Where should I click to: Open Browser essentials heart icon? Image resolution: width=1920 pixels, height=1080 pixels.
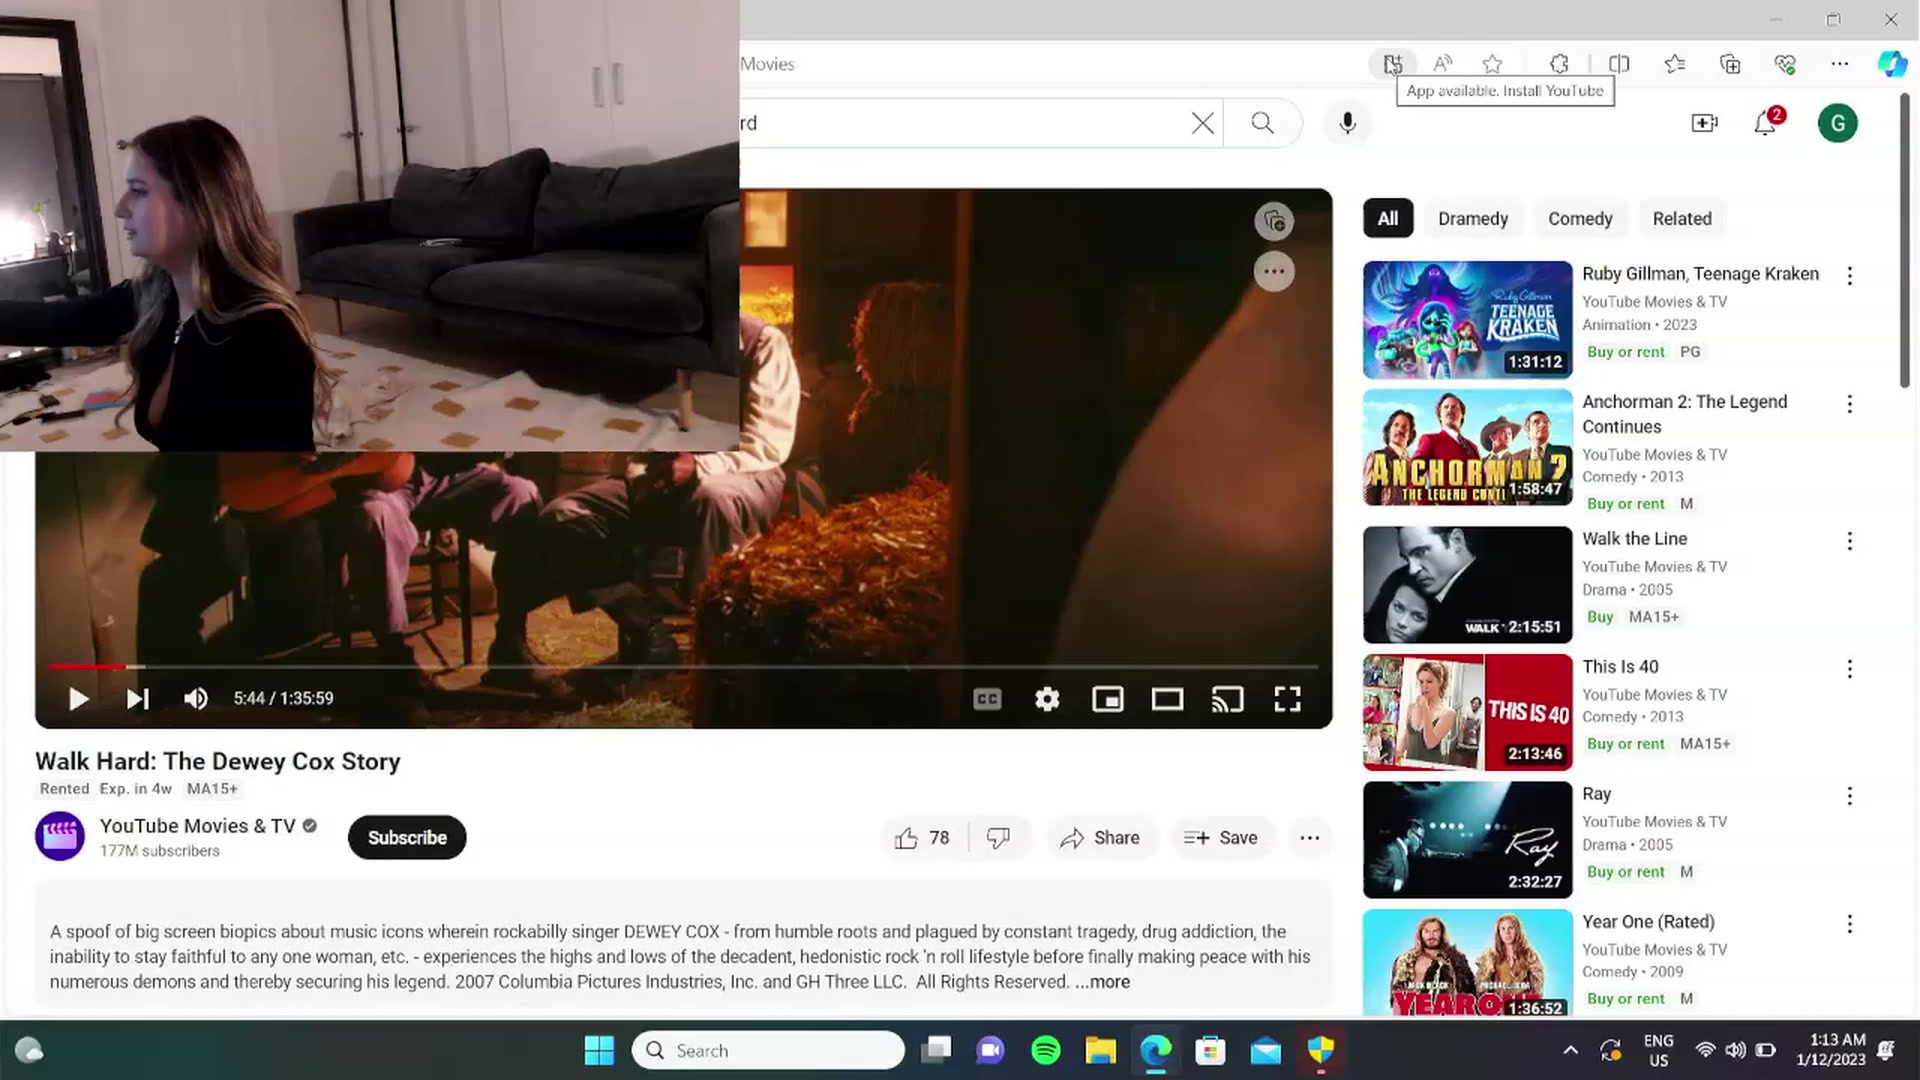[x=1785, y=64]
